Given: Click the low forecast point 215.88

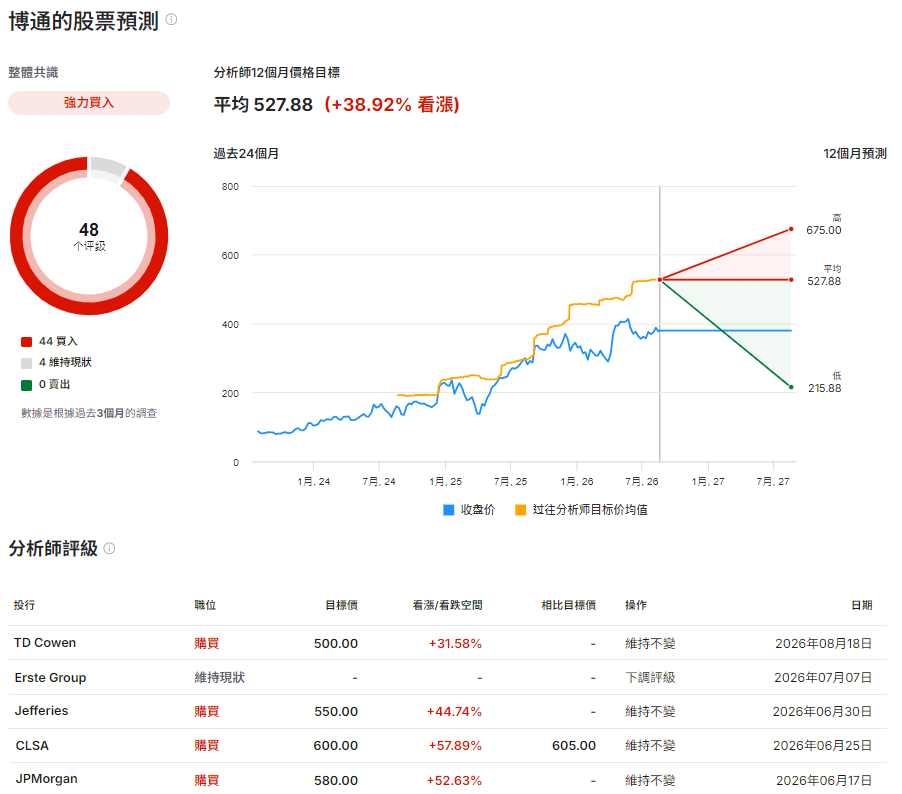Looking at the screenshot, I should (x=791, y=387).
